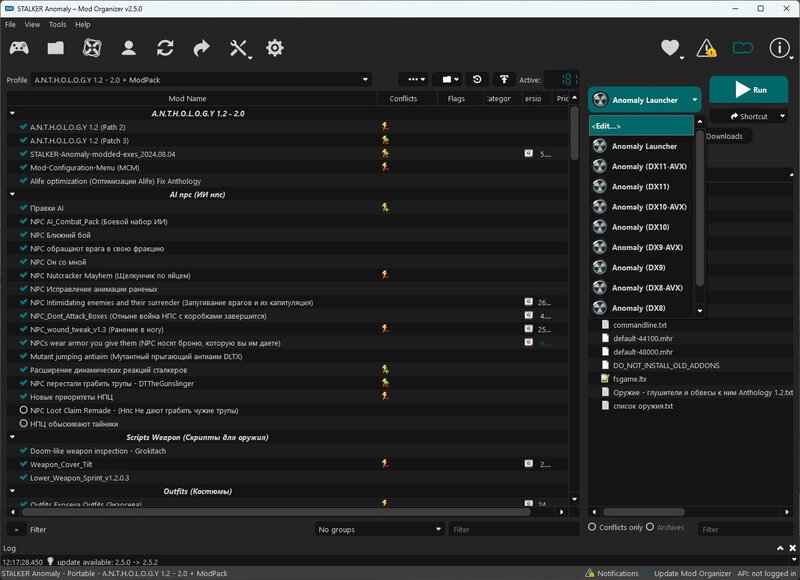Screen dimensions: 800x580
Task: Focus the mod list Filter input field
Action: (513, 529)
